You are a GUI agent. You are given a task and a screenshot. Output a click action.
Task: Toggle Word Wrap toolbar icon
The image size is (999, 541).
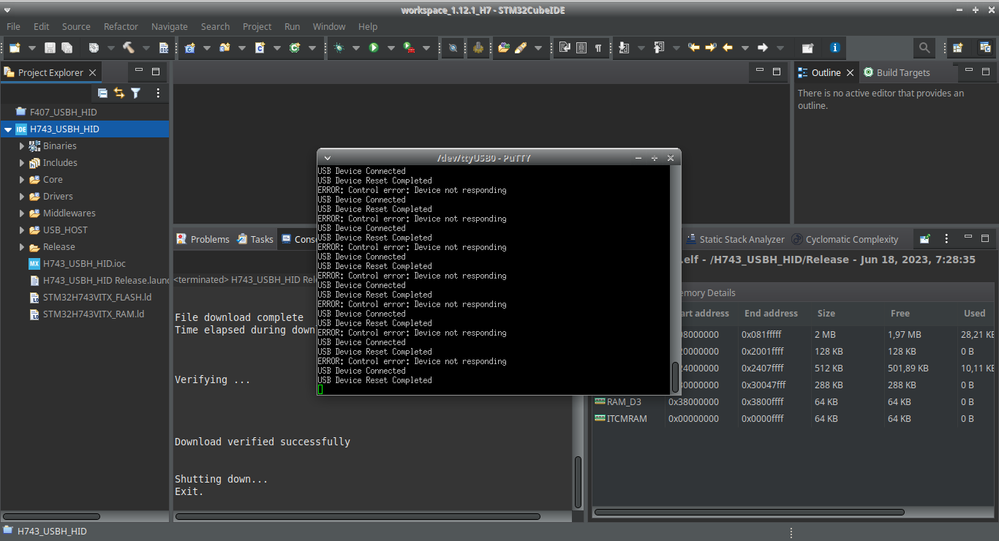[x=564, y=48]
